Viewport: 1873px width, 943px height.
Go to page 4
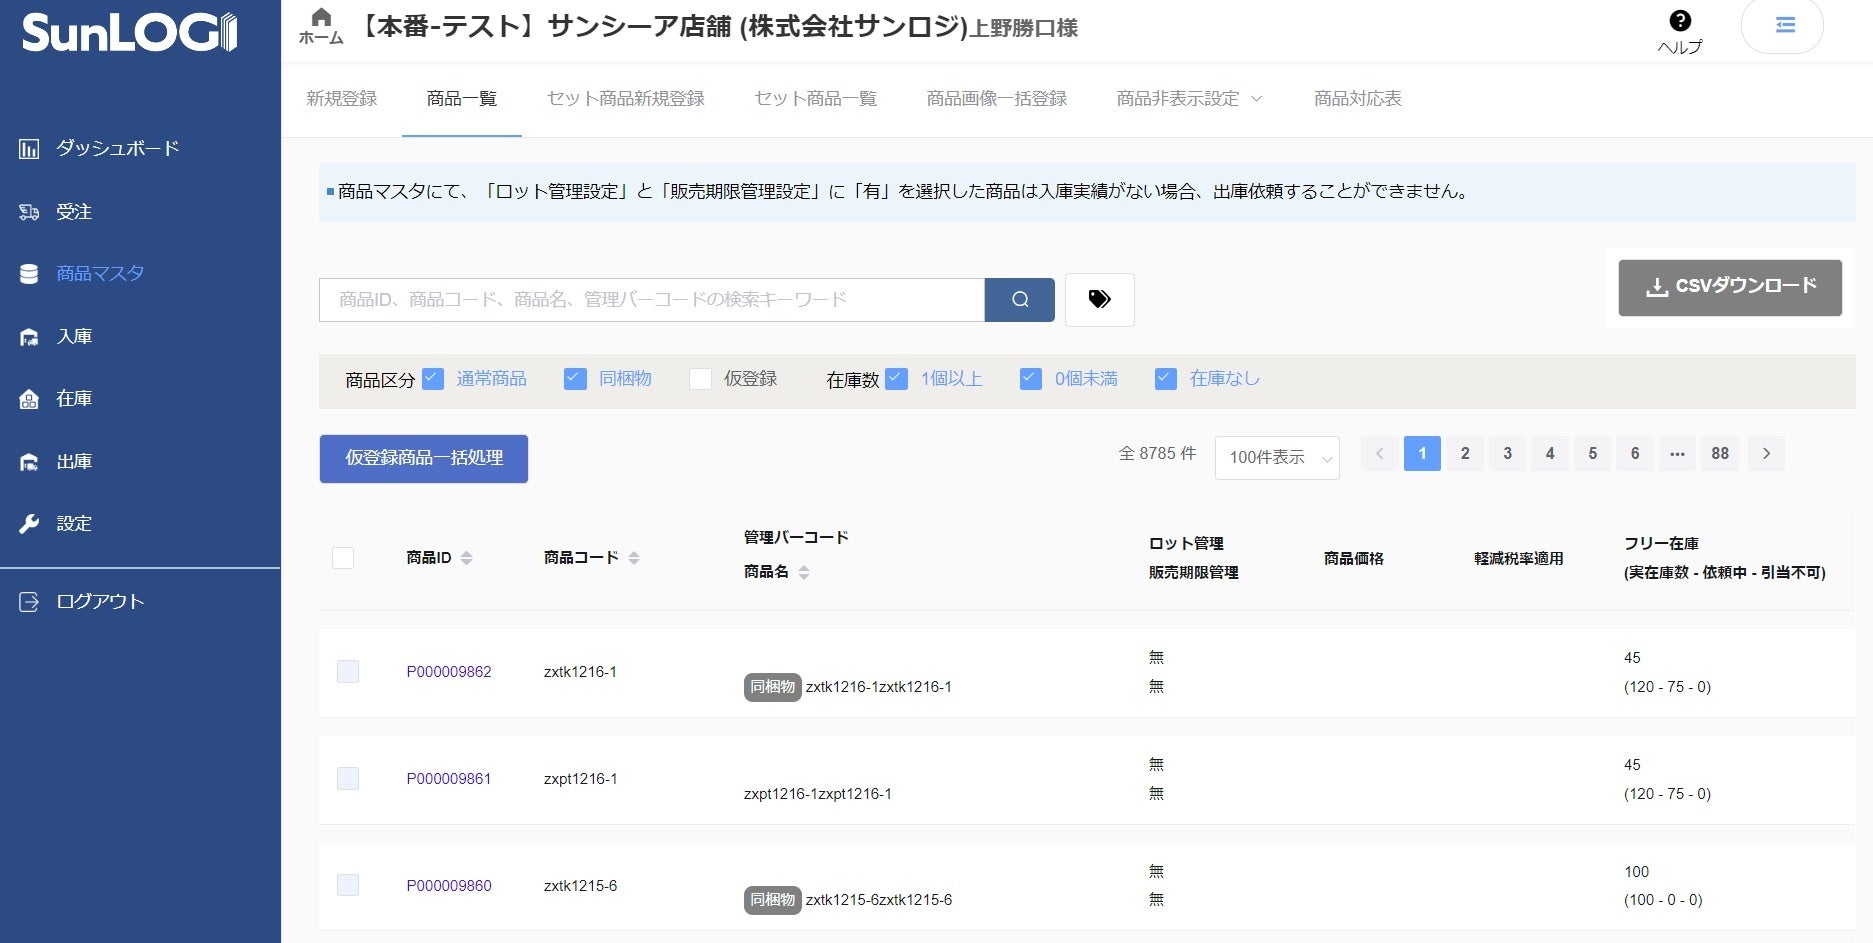click(x=1550, y=454)
